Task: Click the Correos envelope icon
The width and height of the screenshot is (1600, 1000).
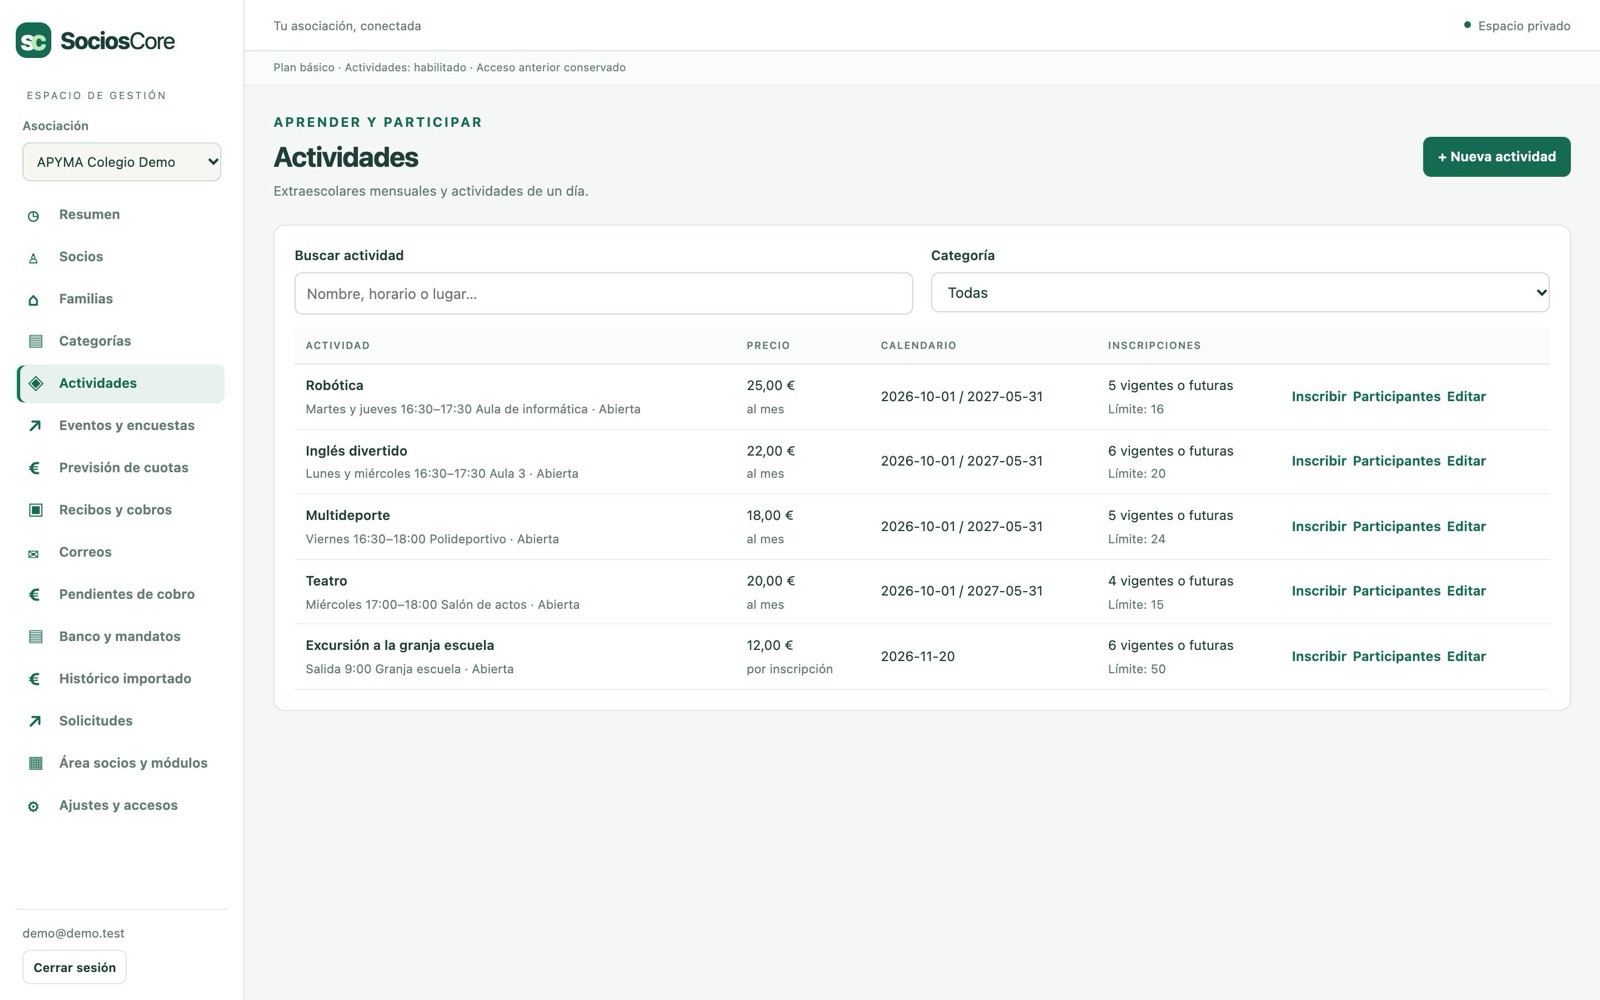Action: click(34, 552)
